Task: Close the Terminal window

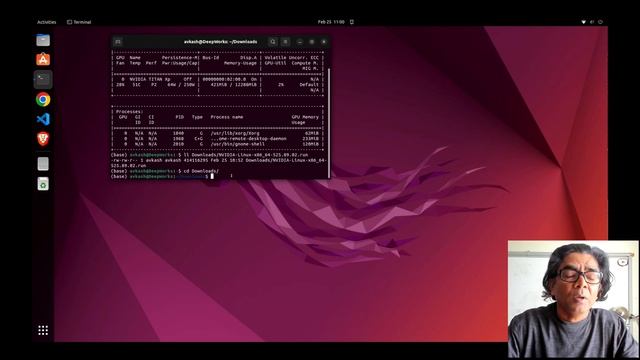Action: [324, 42]
